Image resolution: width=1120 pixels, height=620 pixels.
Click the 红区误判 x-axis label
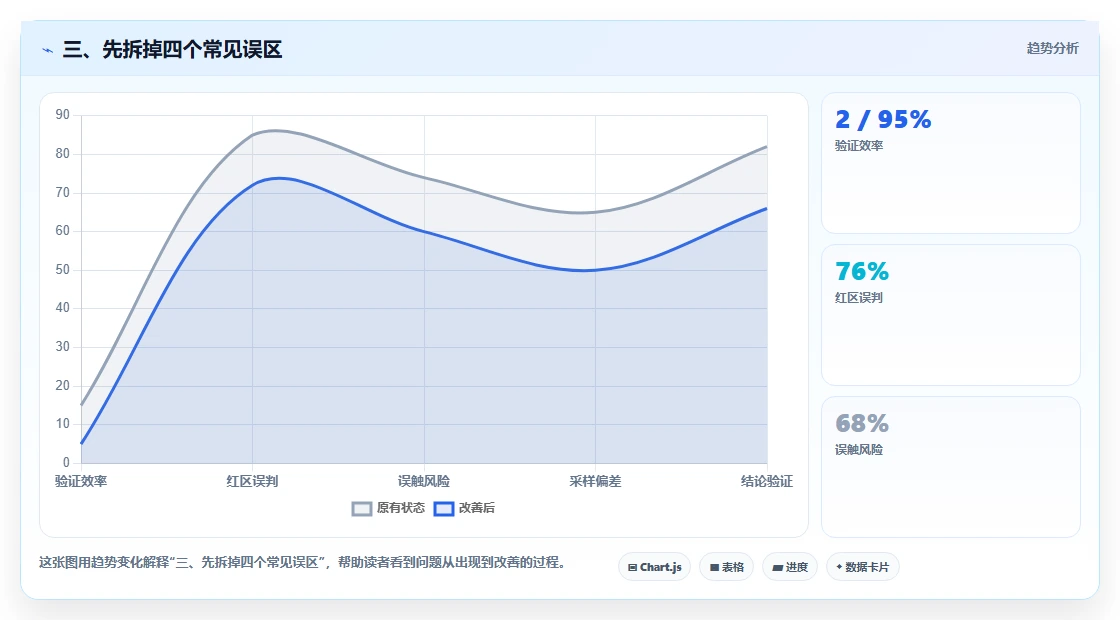(x=252, y=481)
